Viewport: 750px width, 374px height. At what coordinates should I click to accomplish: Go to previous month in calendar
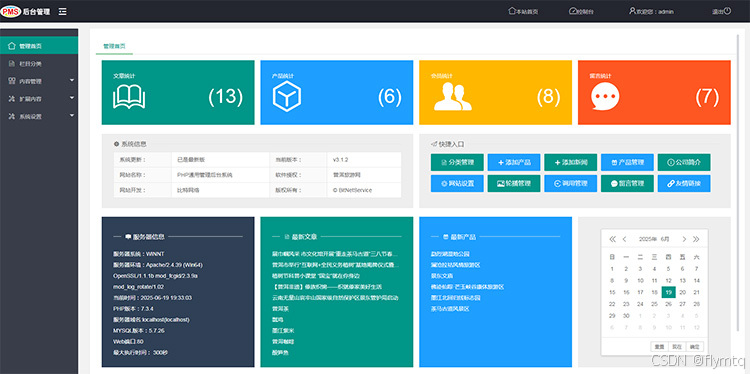624,239
